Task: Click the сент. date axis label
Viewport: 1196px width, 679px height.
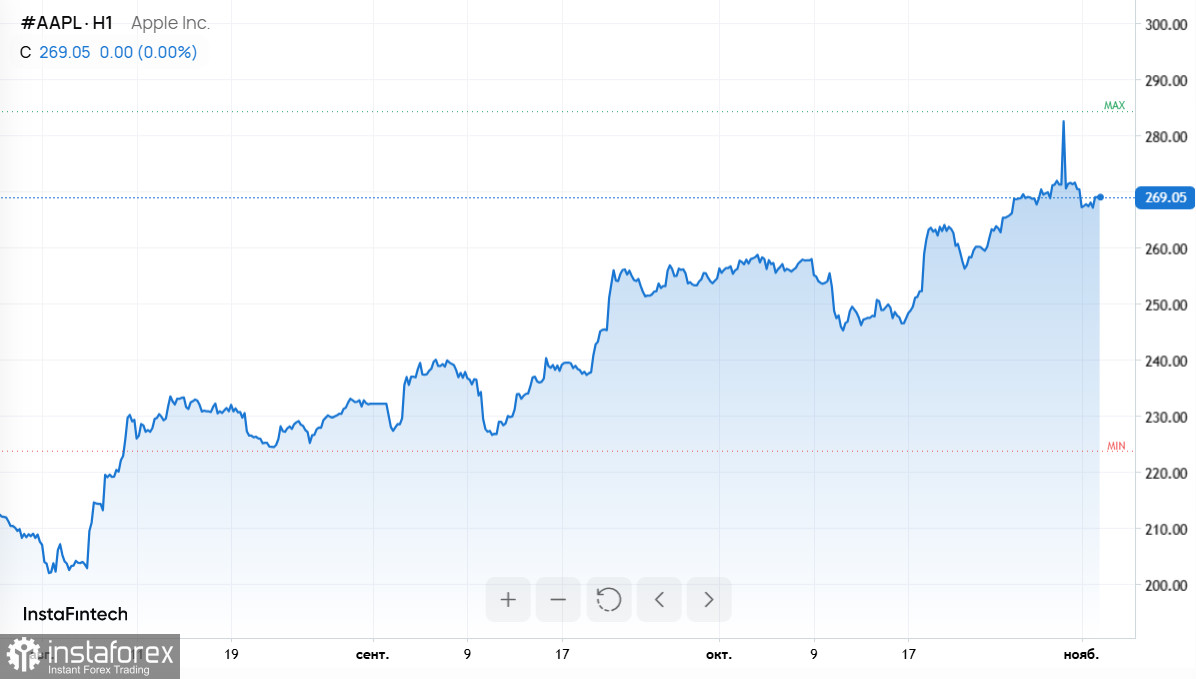Action: tap(372, 655)
